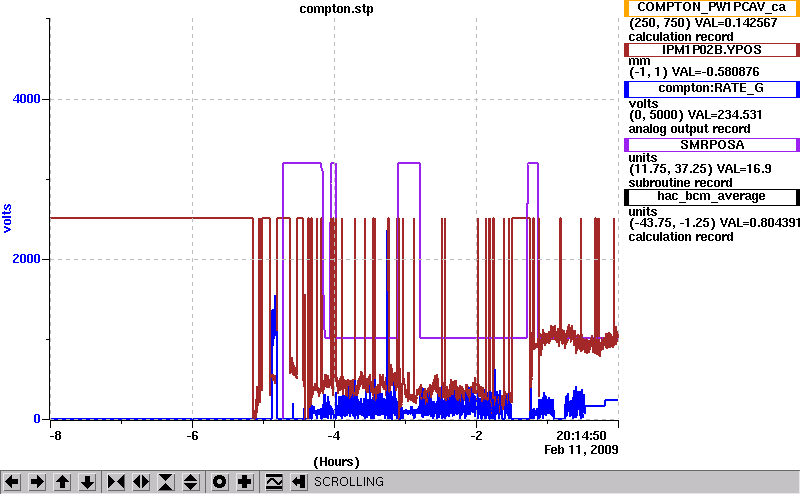This screenshot has height=494, width=800.
Task: Click the volts y-axis label
Action: tap(7, 218)
